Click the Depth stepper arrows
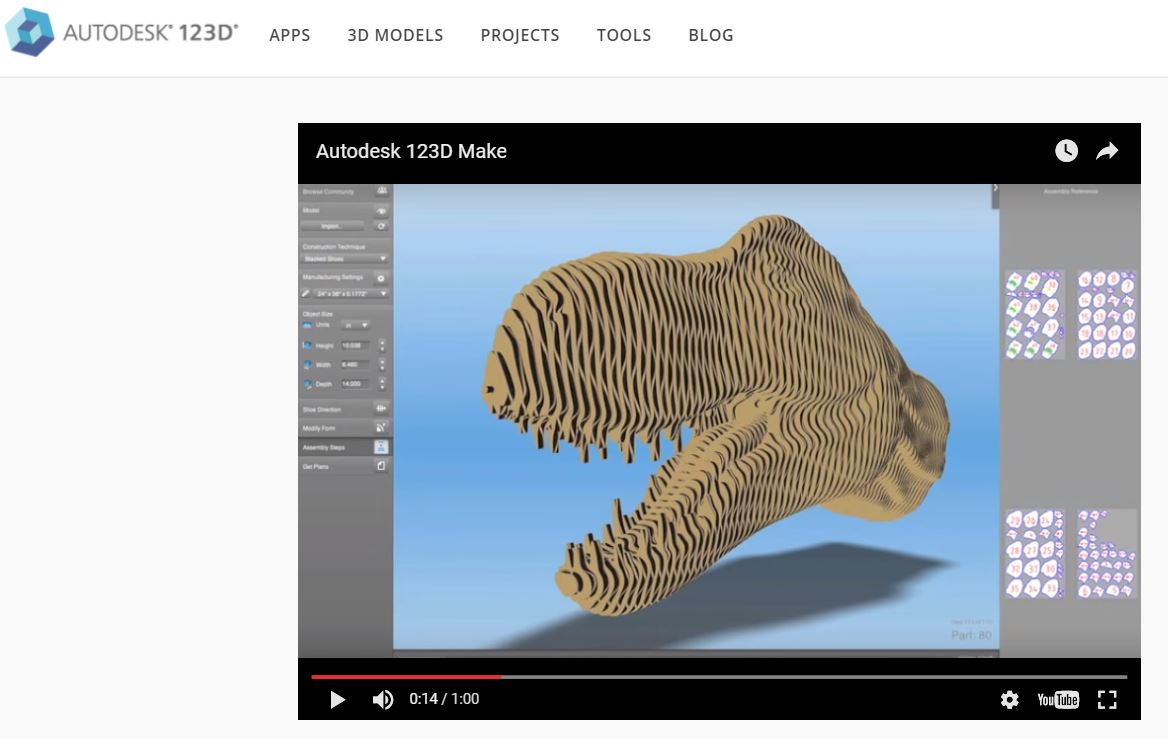Image resolution: width=1168 pixels, height=739 pixels. (x=382, y=384)
